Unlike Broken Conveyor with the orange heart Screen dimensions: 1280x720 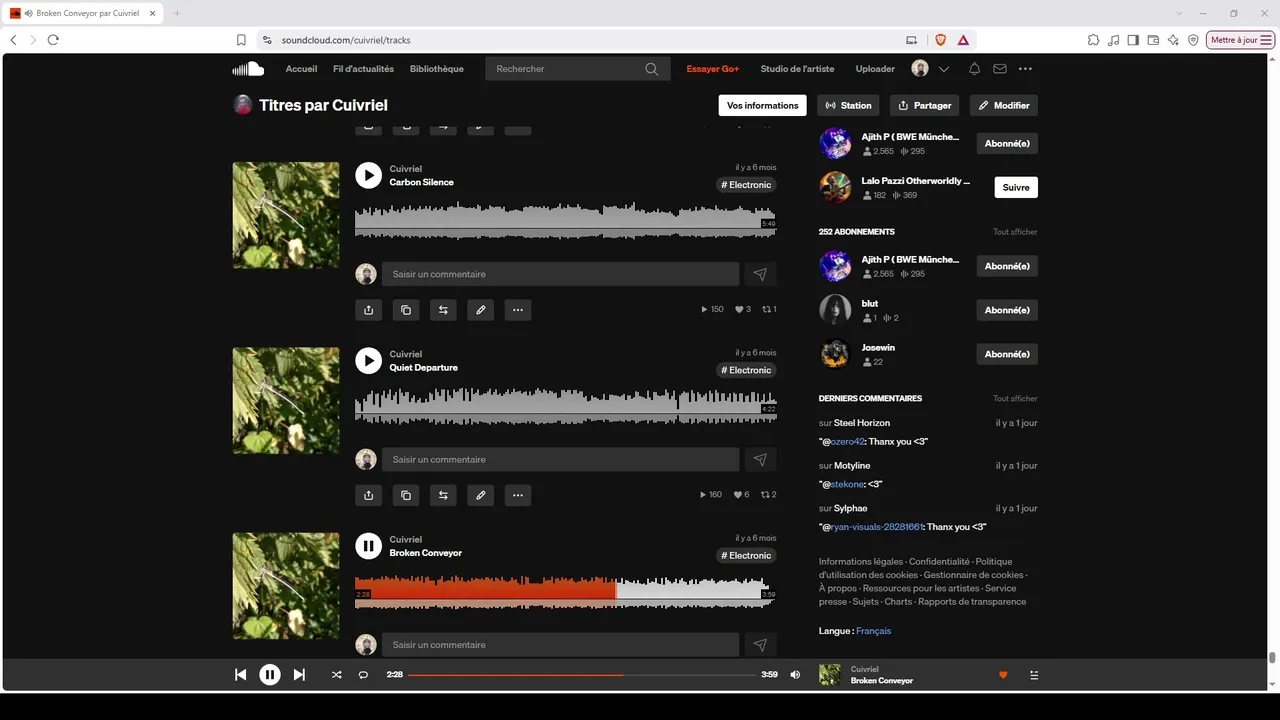click(1003, 675)
